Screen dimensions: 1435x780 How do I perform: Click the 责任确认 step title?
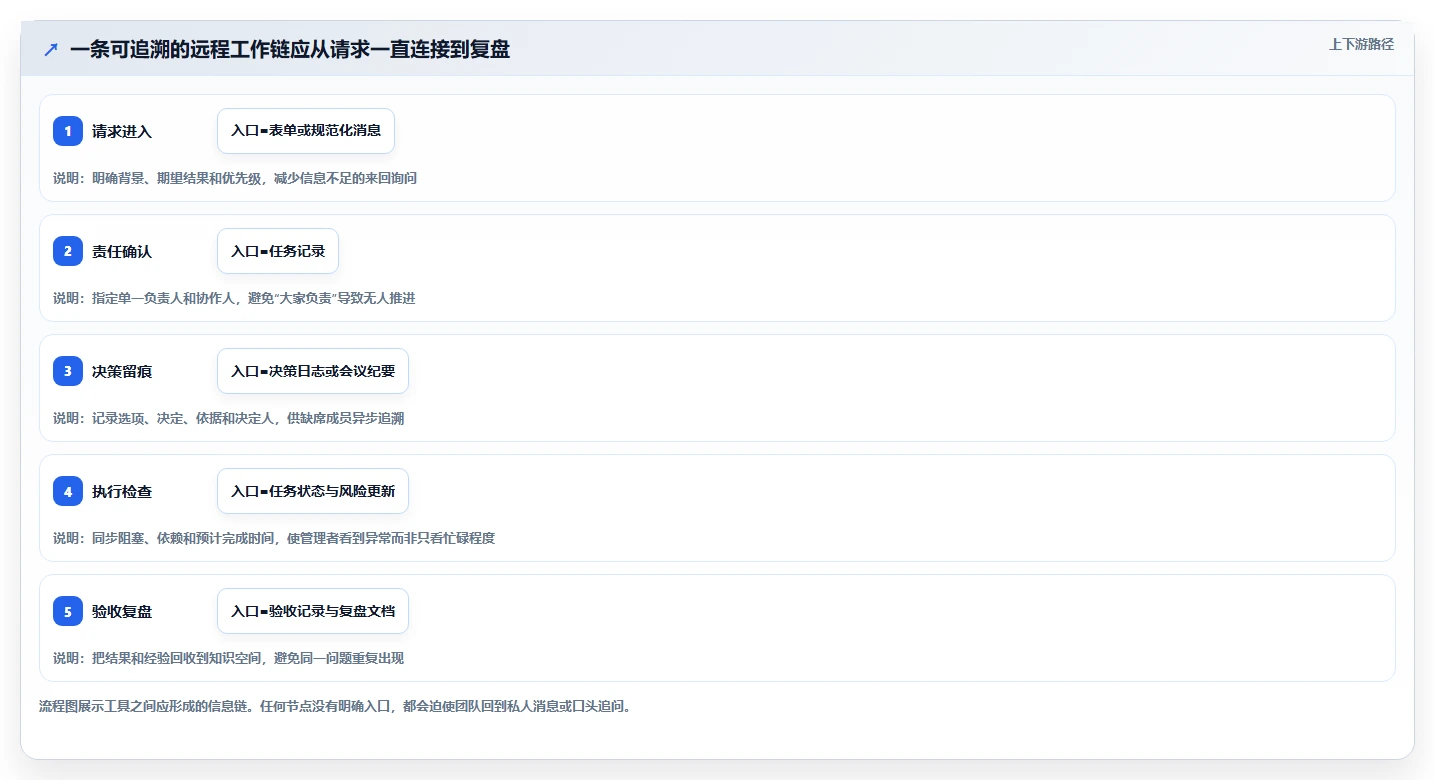click(122, 251)
